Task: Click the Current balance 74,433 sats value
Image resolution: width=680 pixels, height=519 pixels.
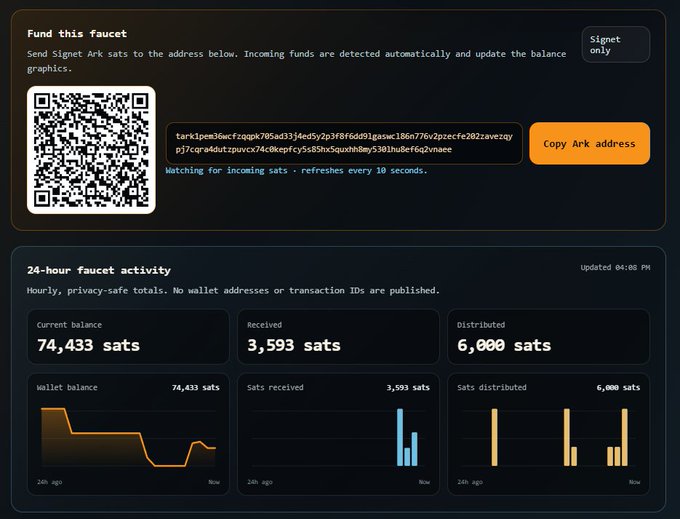Action: point(88,346)
